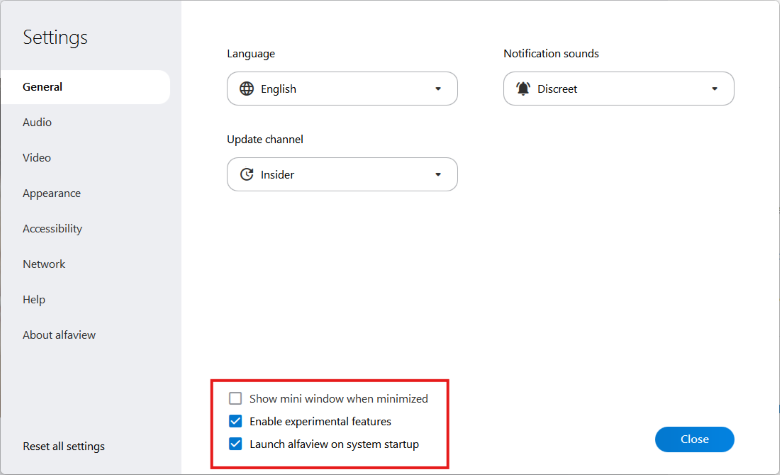Switch to the Video settings section
The image size is (780, 475).
[x=37, y=158]
